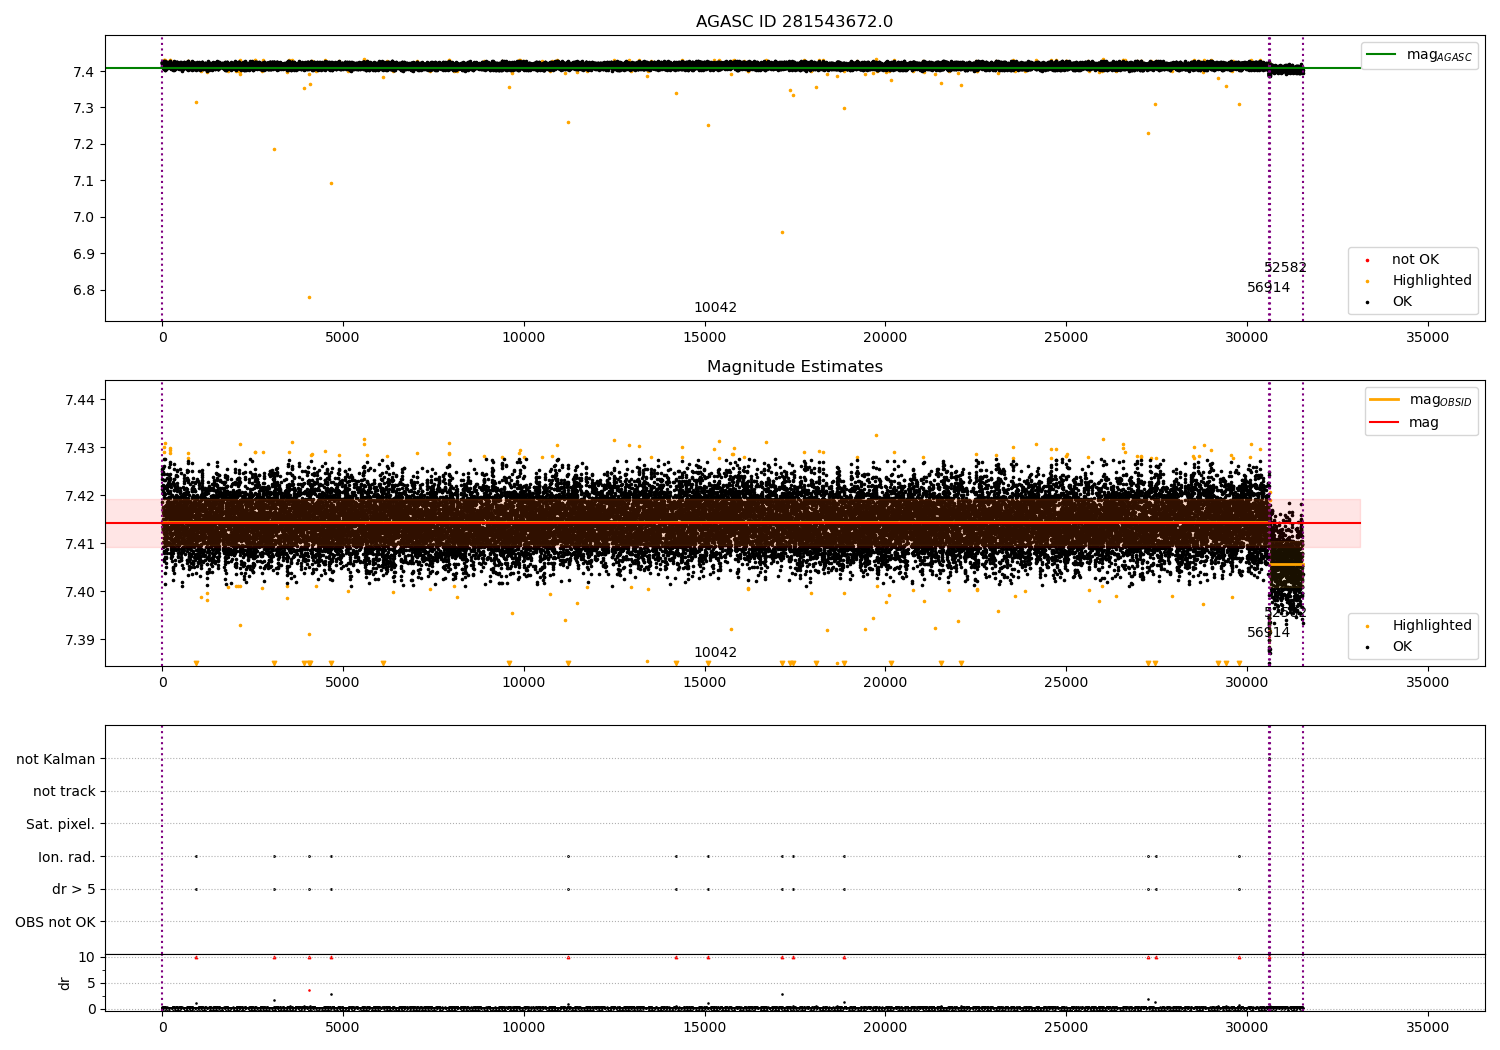Click 'not OK' legend entry in top plot
Screen dimensions: 1500x1050
1415,260
